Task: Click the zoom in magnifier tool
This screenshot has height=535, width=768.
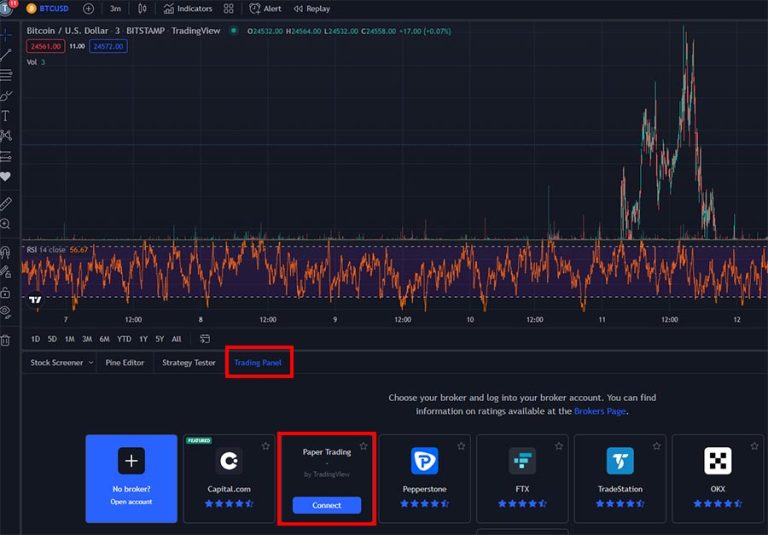Action: (x=6, y=224)
